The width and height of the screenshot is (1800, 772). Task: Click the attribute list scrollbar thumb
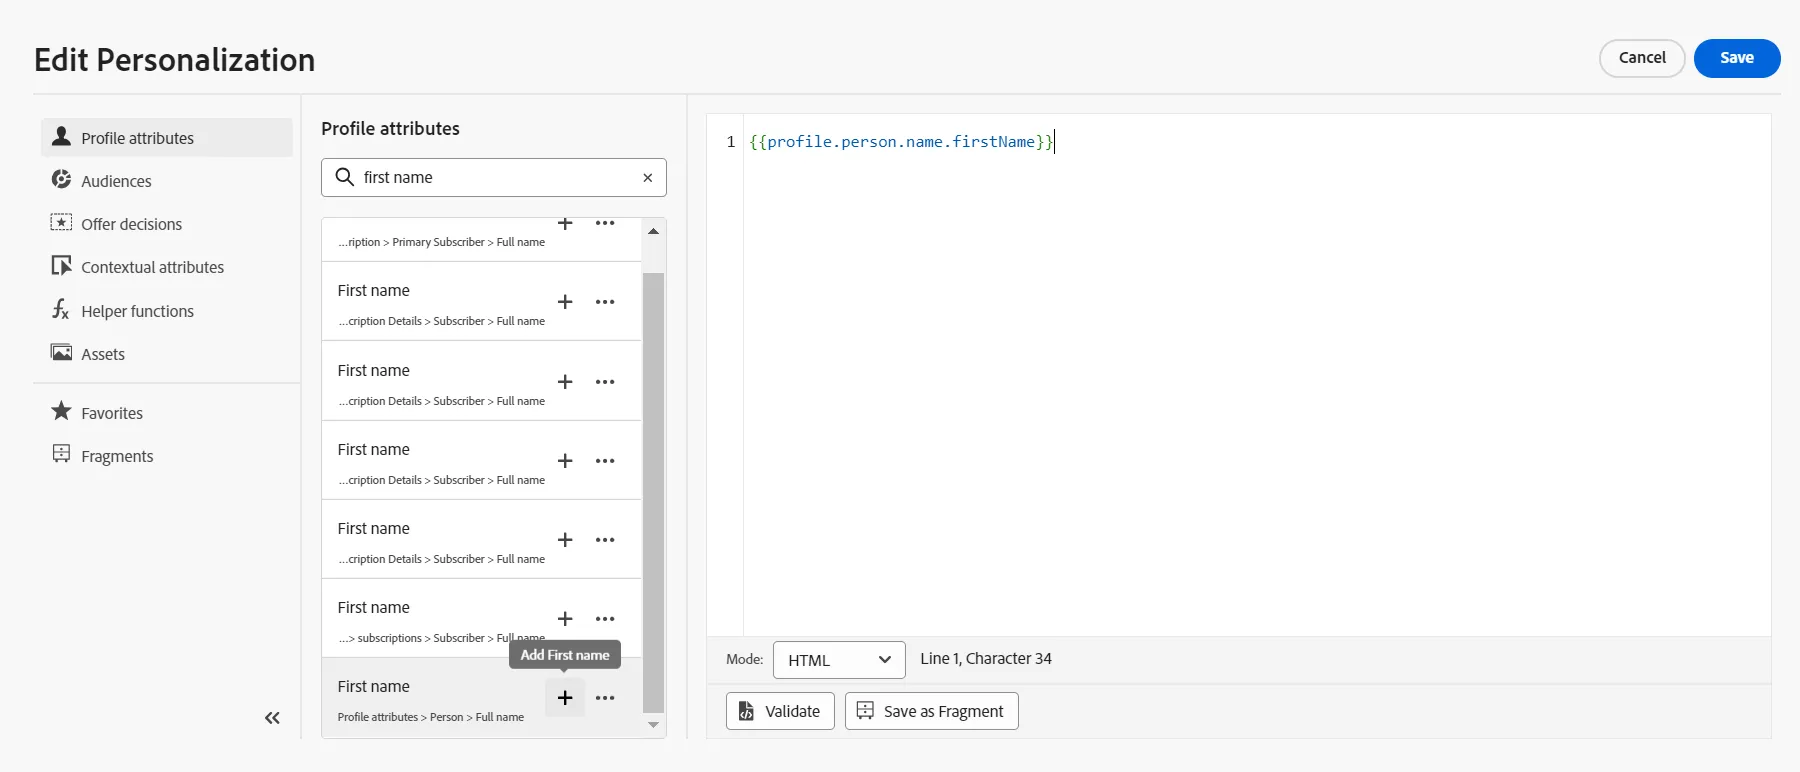[x=653, y=492]
